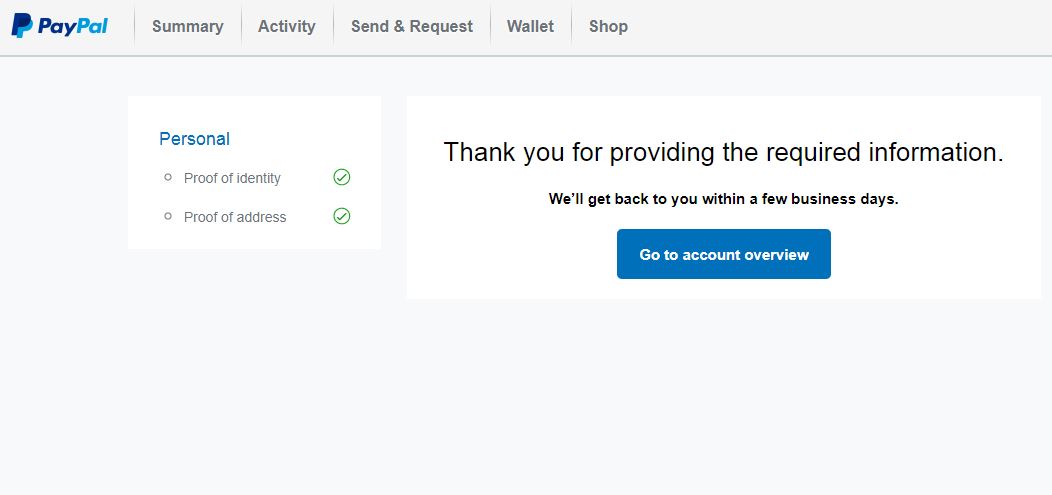
Task: Click the bullet circle before Proof of identity
Action: [168, 177]
